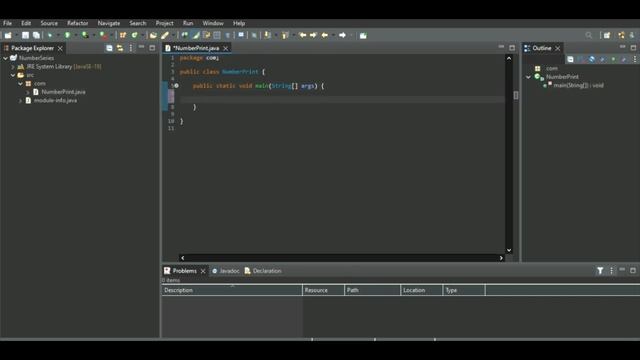Toggle Hide Static Members in Outline

point(602,59)
